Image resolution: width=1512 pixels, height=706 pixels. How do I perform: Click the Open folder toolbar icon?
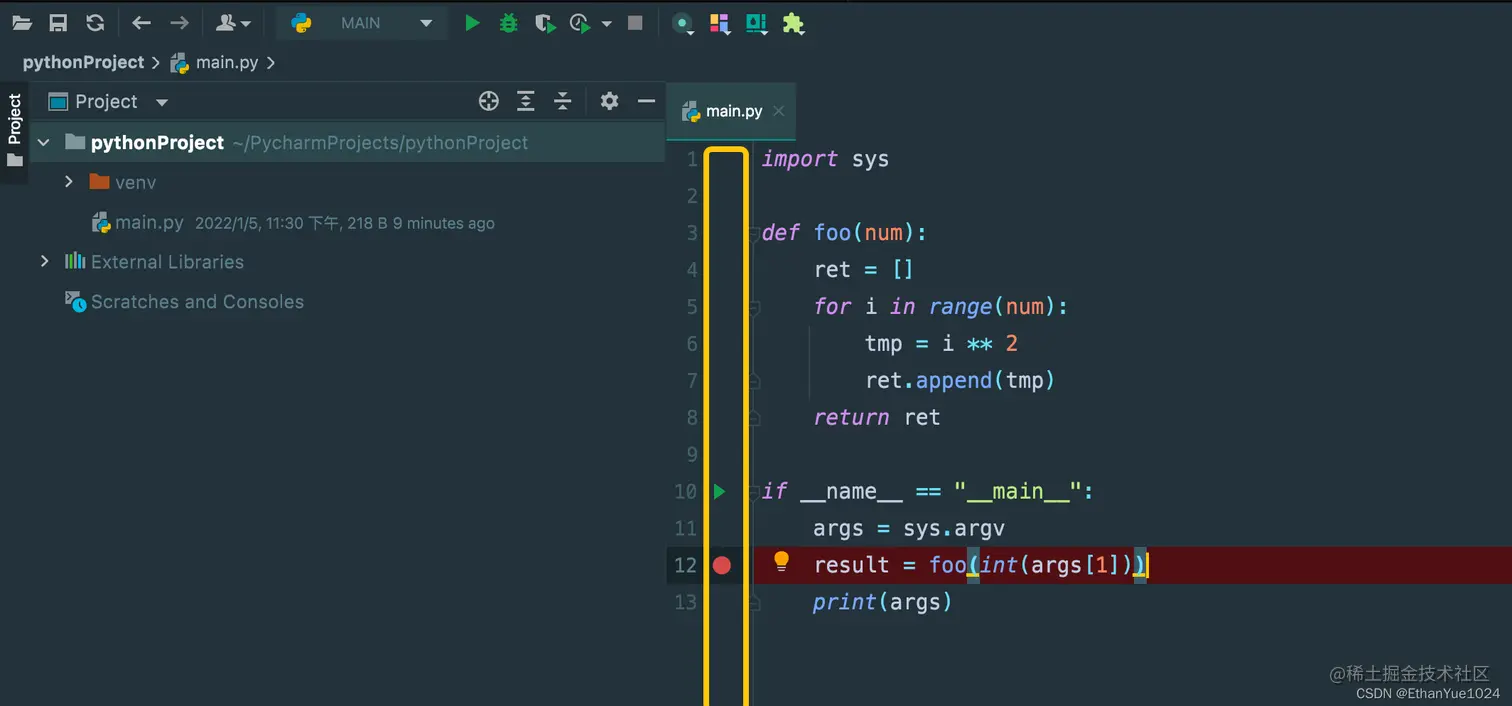point(22,23)
